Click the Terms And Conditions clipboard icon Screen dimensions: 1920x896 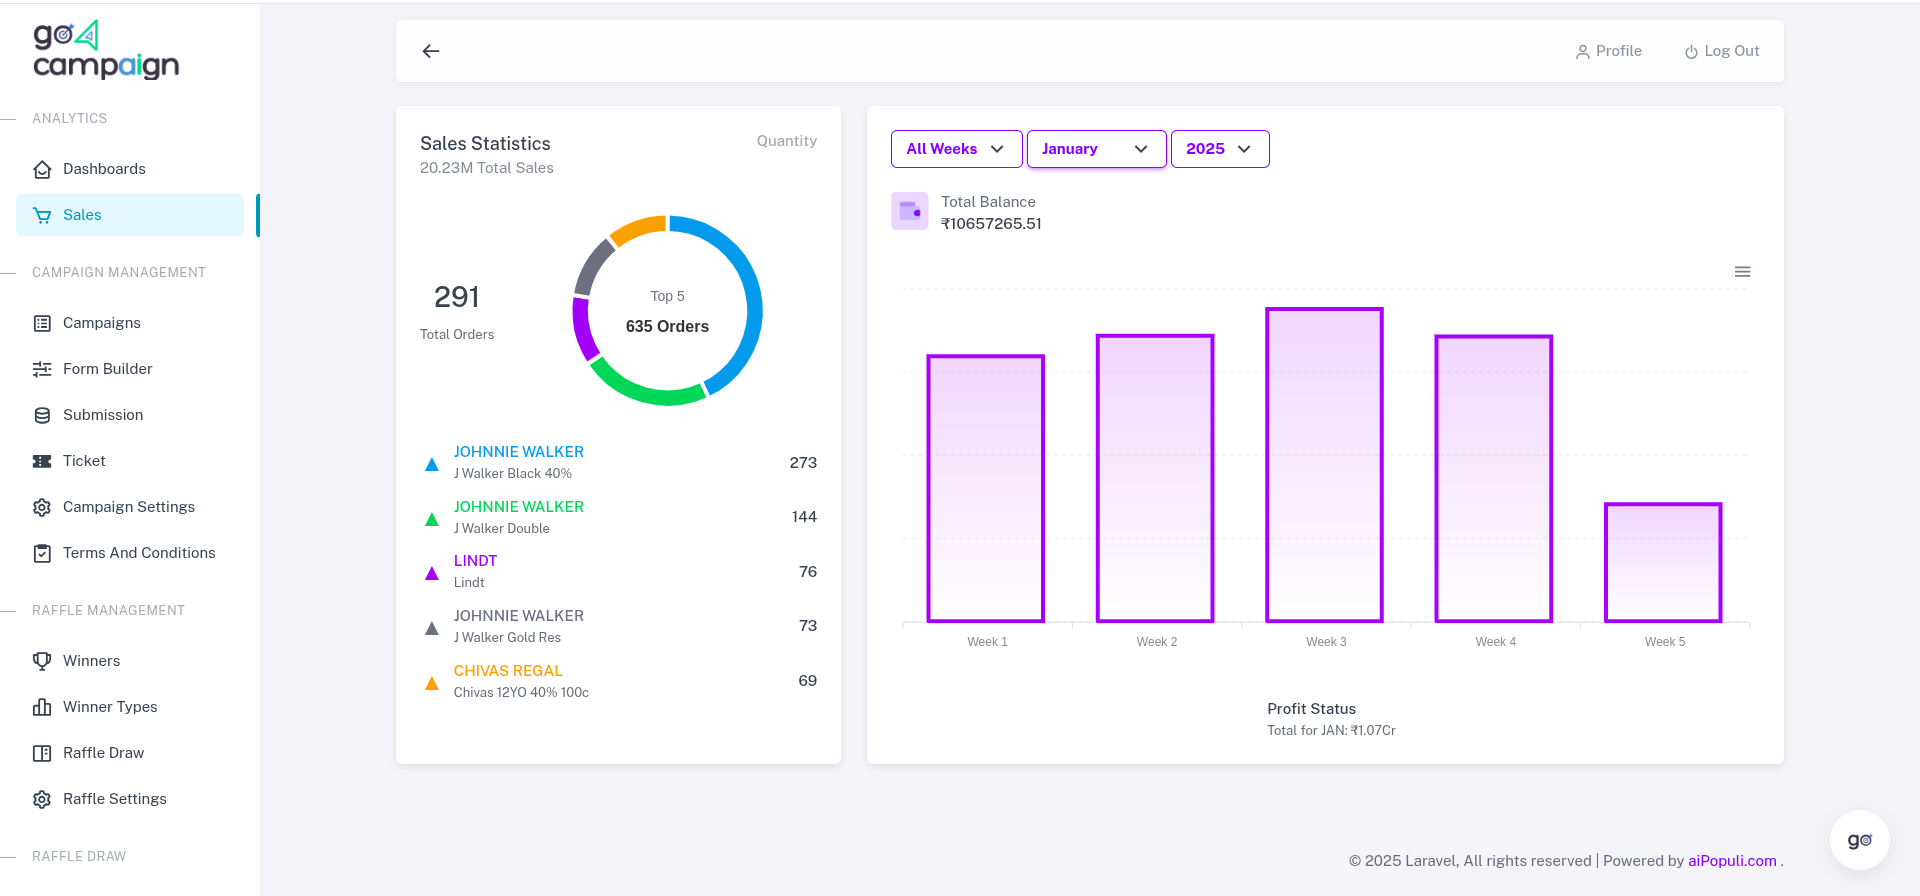(42, 553)
